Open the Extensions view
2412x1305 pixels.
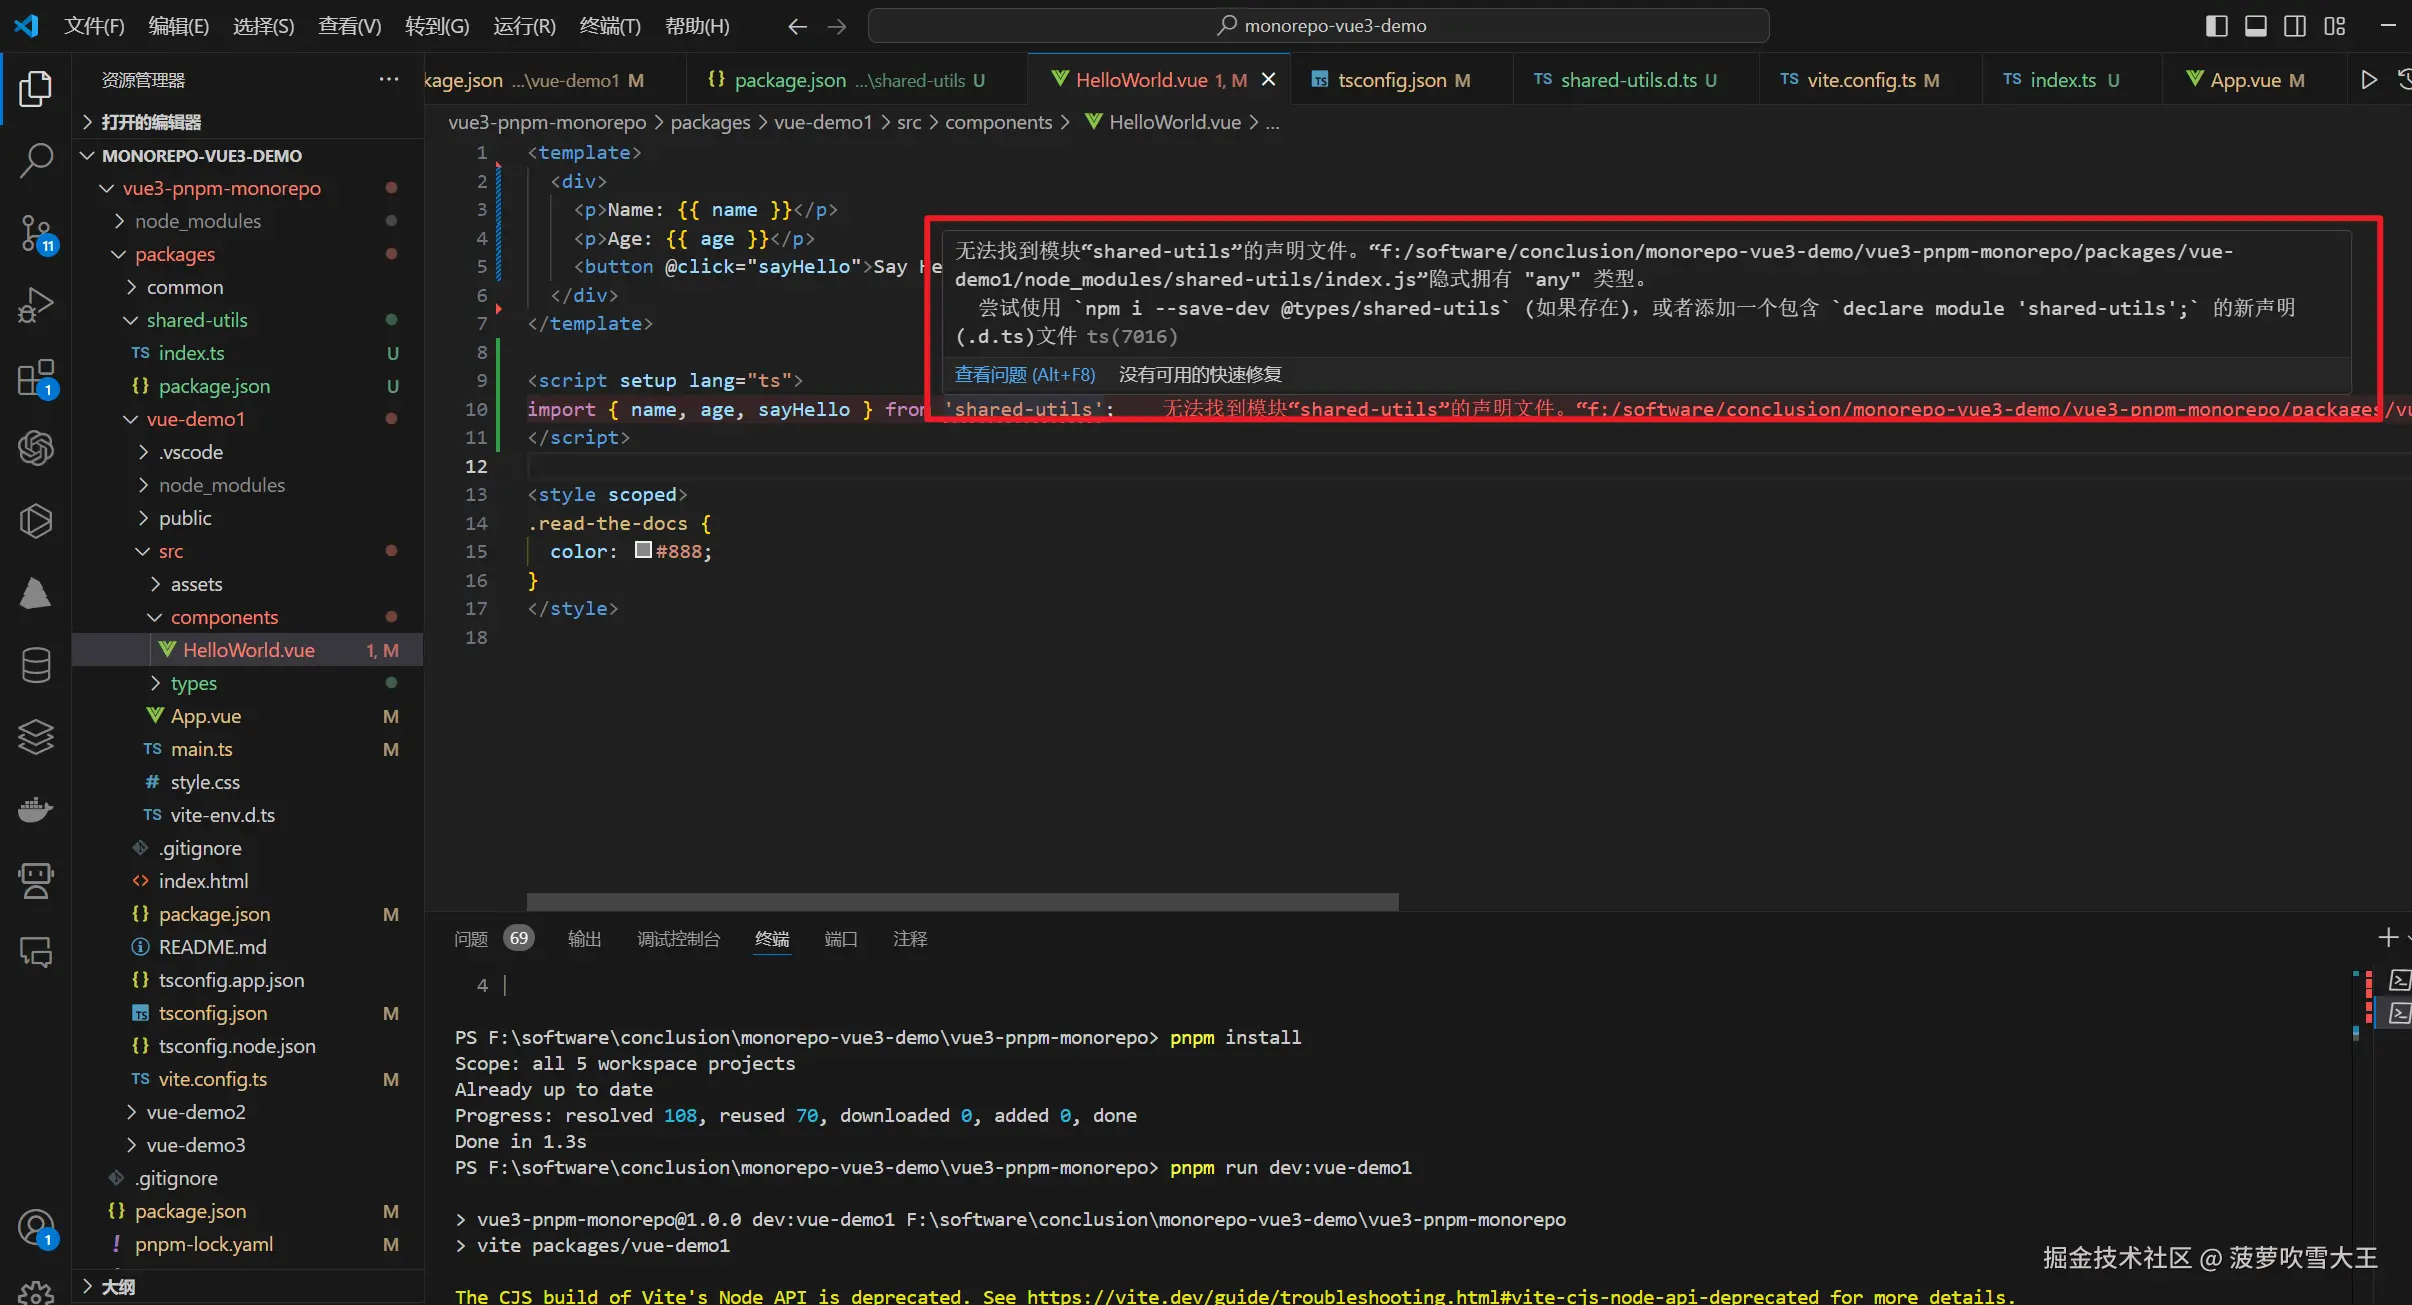pyautogui.click(x=36, y=378)
